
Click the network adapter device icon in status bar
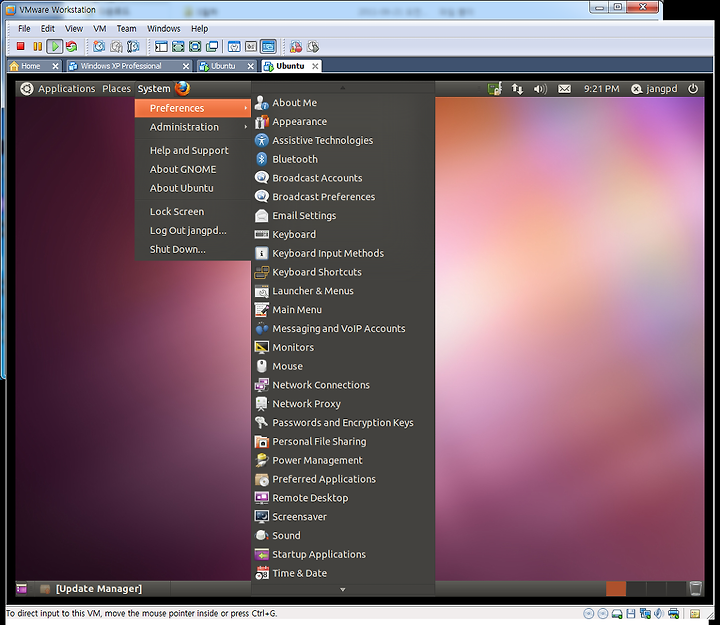645,614
